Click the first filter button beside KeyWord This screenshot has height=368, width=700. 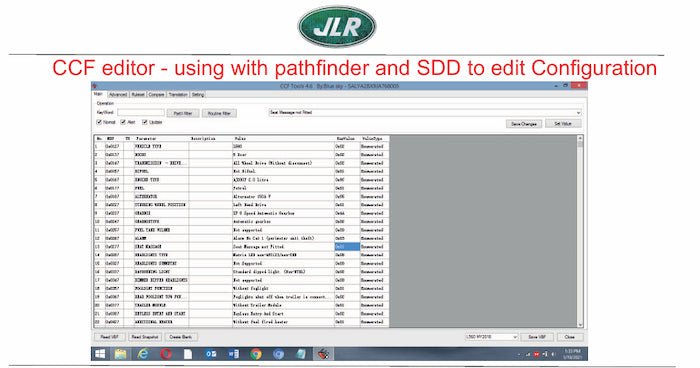coord(183,113)
